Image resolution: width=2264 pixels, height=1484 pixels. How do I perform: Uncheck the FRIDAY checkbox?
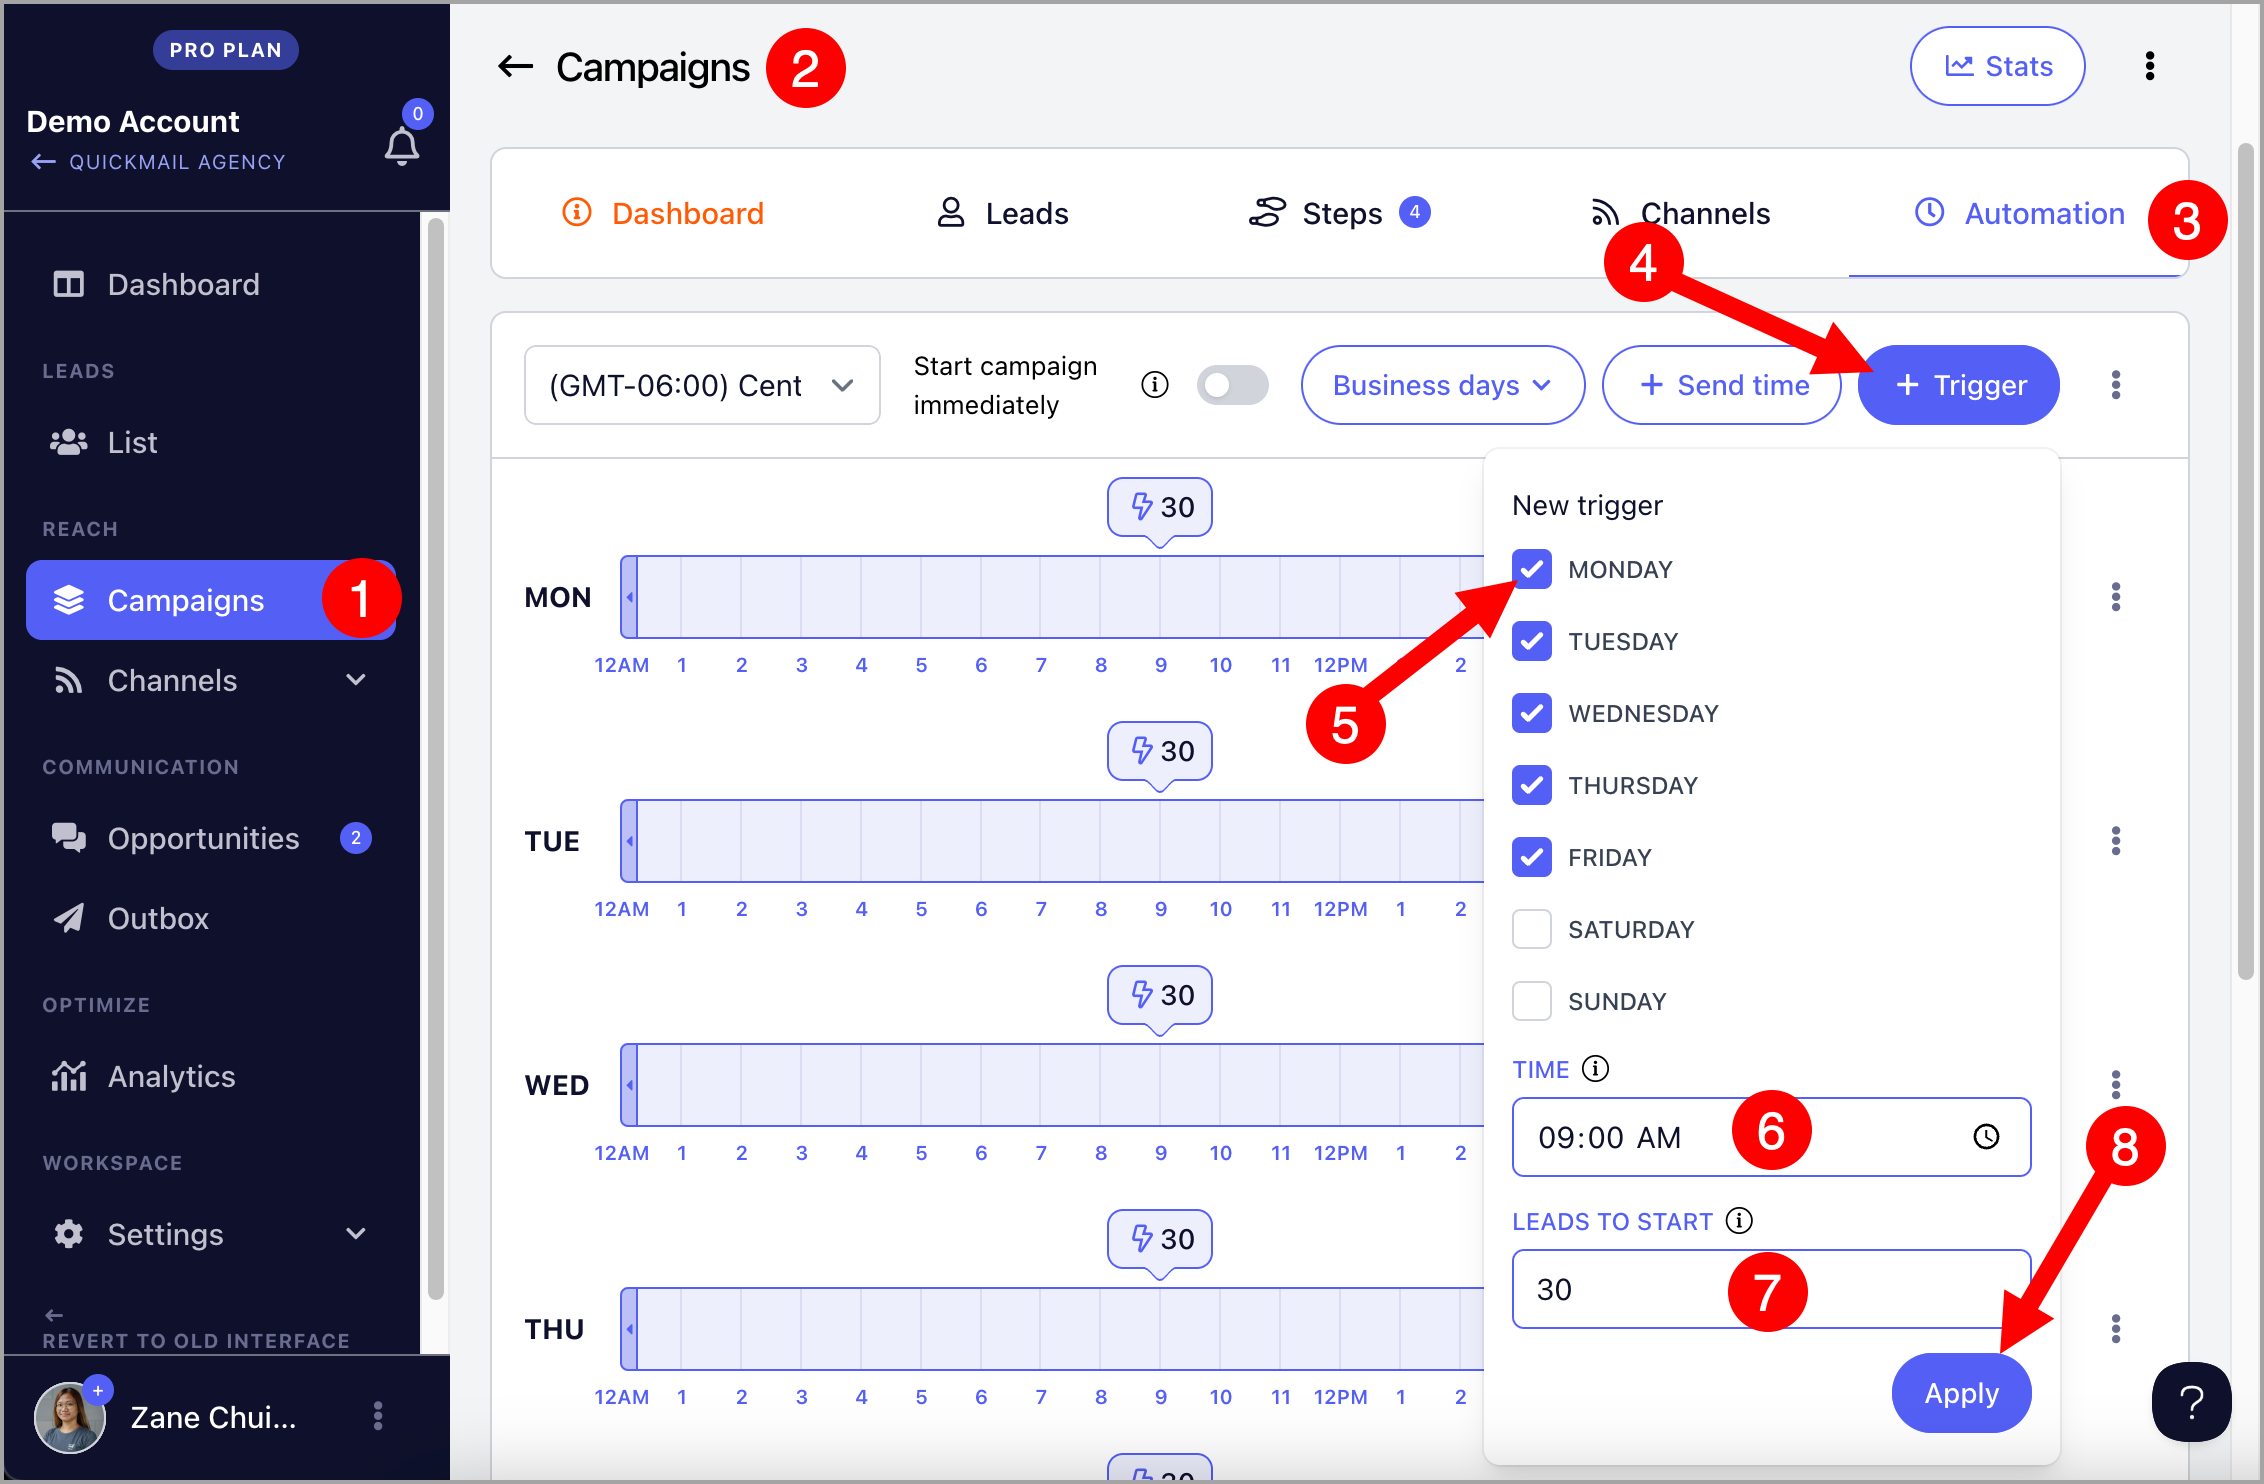click(x=1532, y=857)
